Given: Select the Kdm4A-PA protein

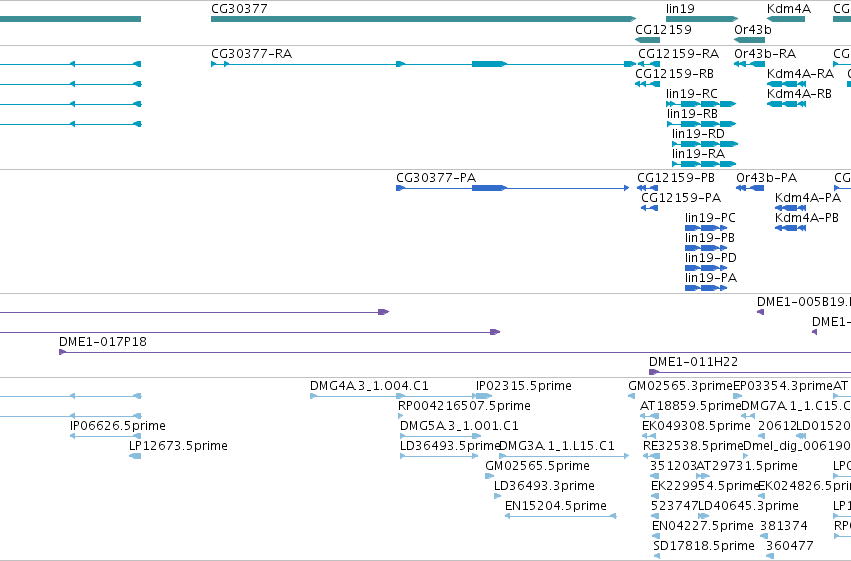Looking at the screenshot, I should point(790,208).
